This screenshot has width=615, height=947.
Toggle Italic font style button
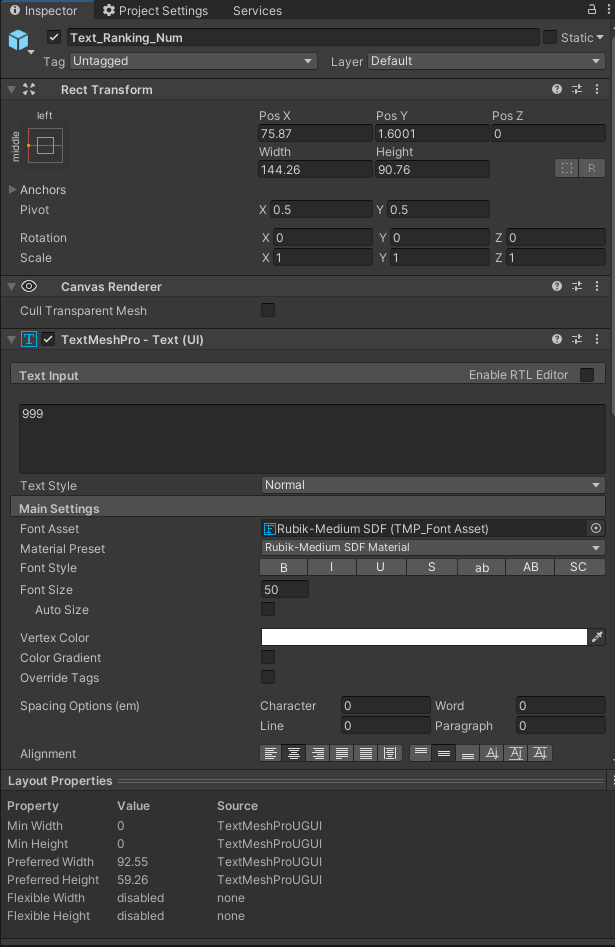(332, 567)
